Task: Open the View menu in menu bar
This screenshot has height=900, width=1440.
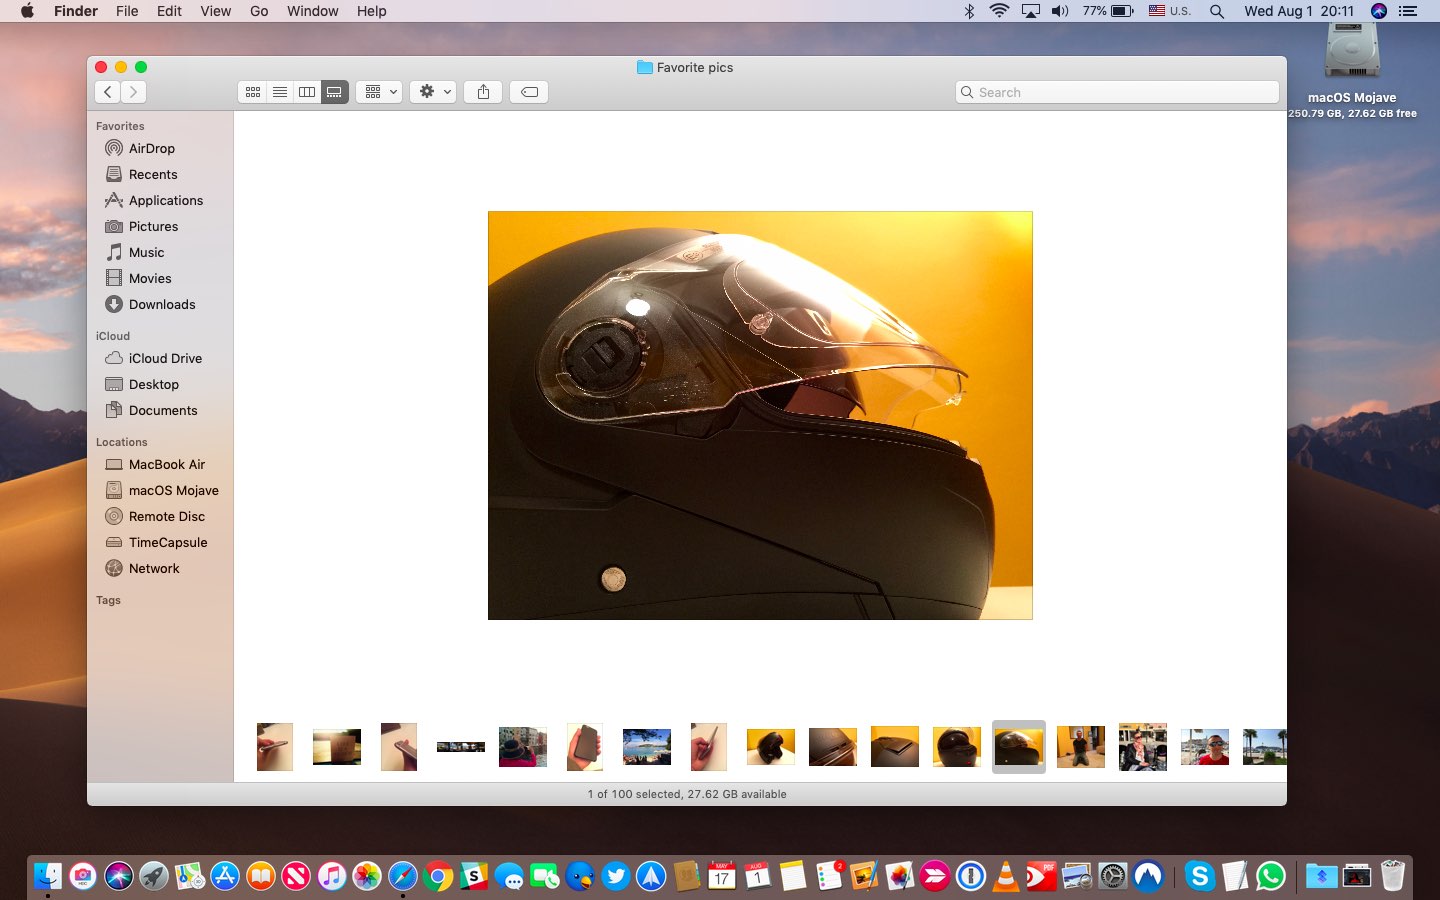Action: tap(215, 11)
